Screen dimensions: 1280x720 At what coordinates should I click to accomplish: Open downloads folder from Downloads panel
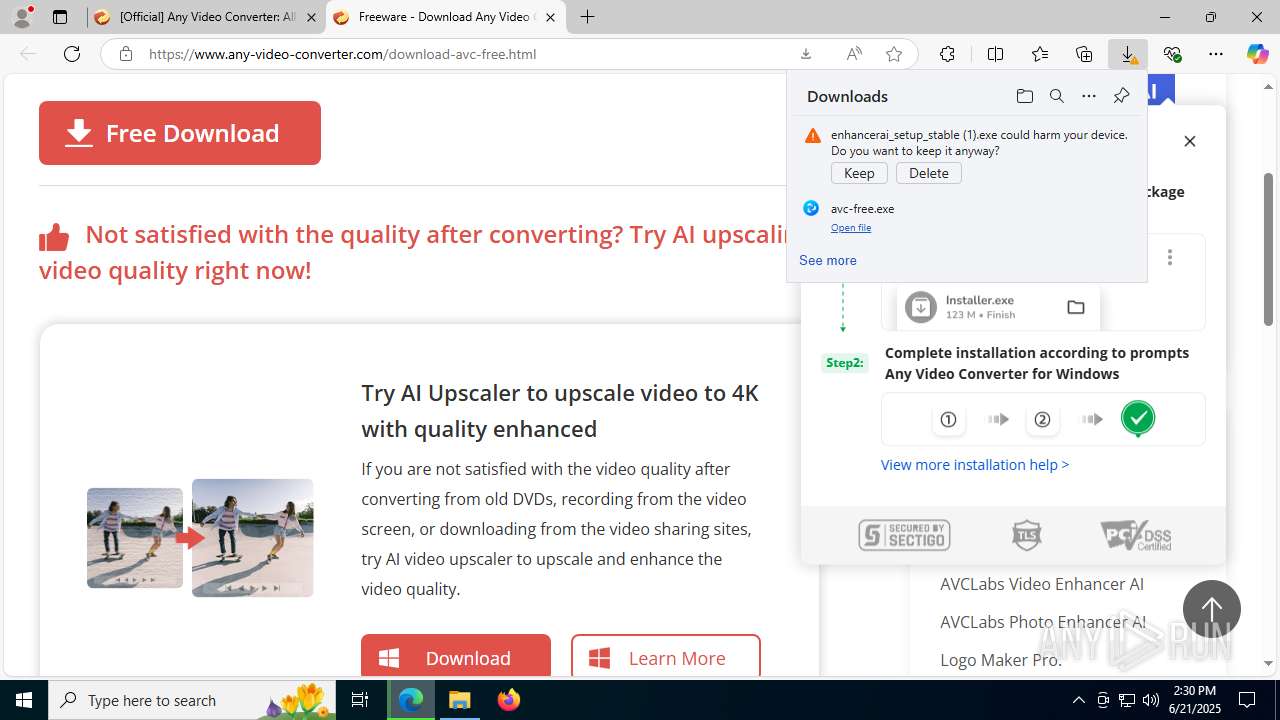tap(1024, 96)
